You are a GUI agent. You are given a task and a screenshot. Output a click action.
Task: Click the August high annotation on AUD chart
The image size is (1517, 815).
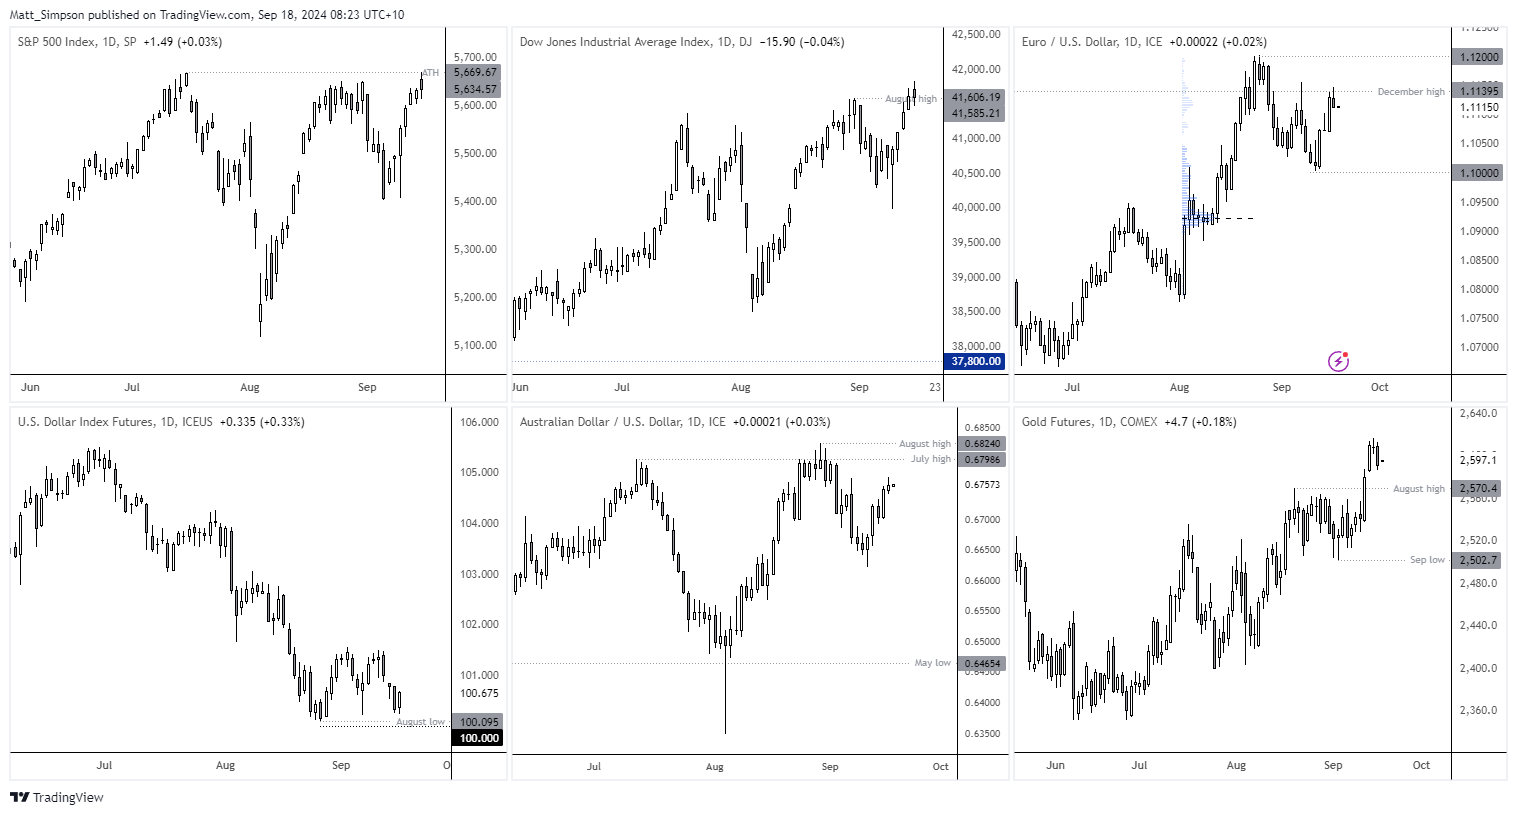(x=925, y=444)
